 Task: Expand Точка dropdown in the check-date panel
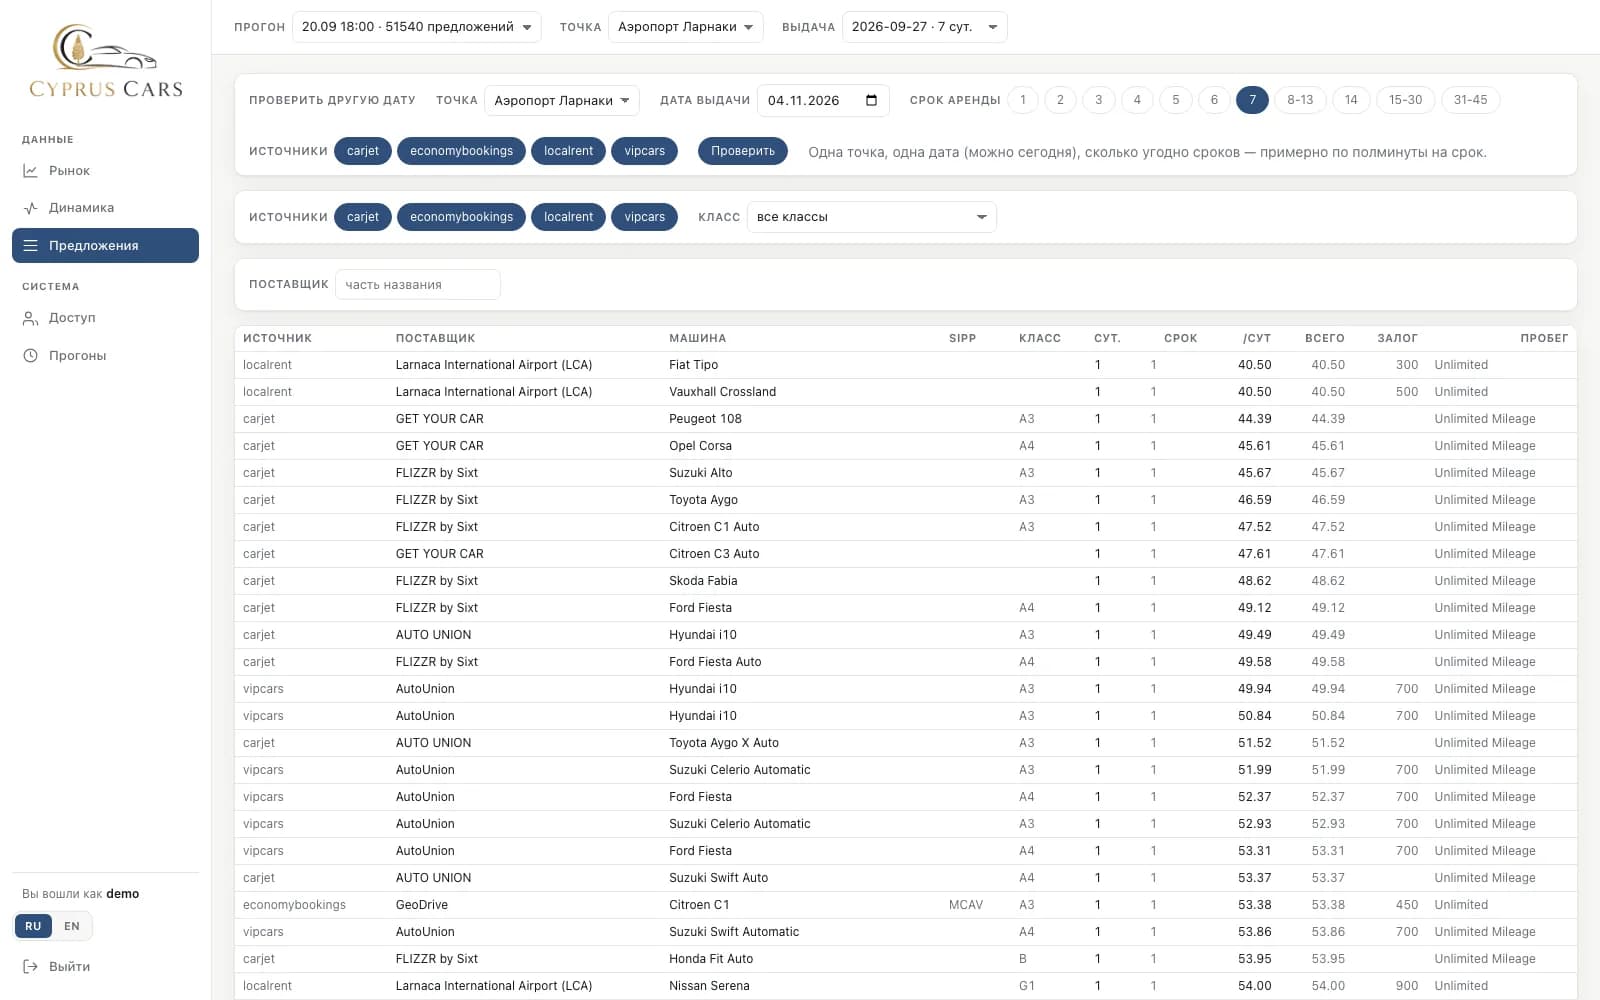point(562,100)
